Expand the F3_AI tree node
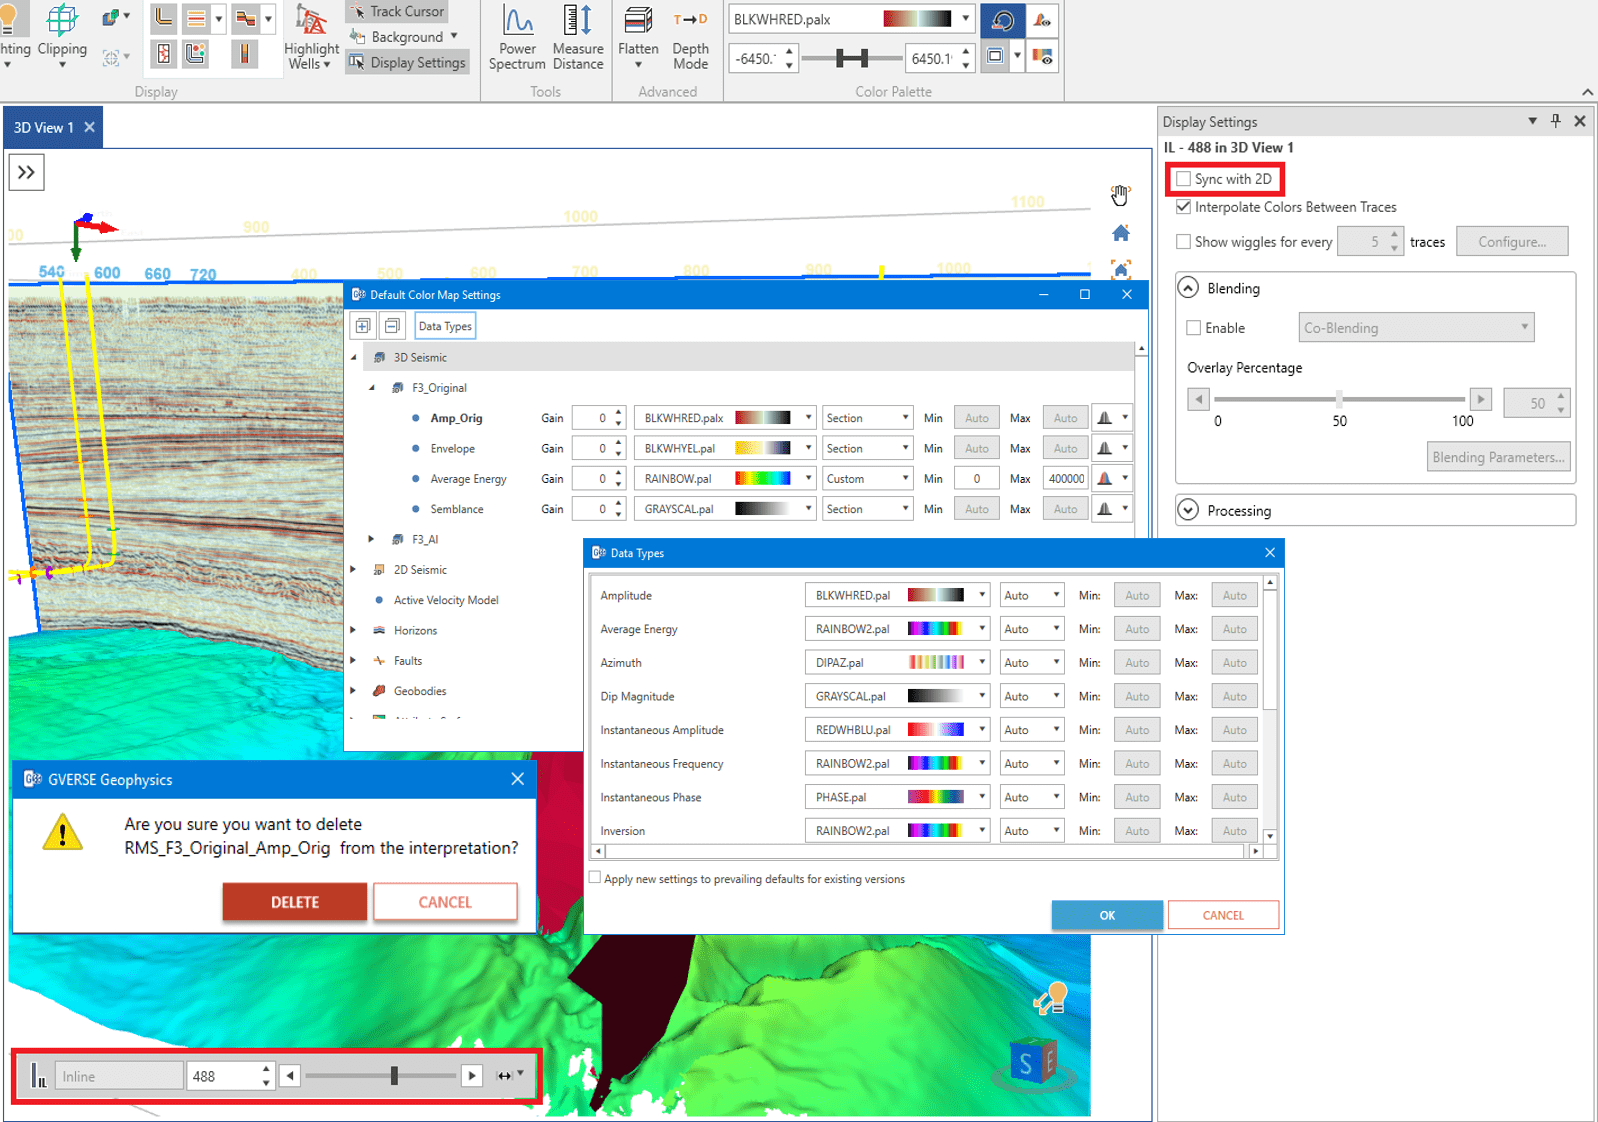The width and height of the screenshot is (1598, 1122). (372, 539)
